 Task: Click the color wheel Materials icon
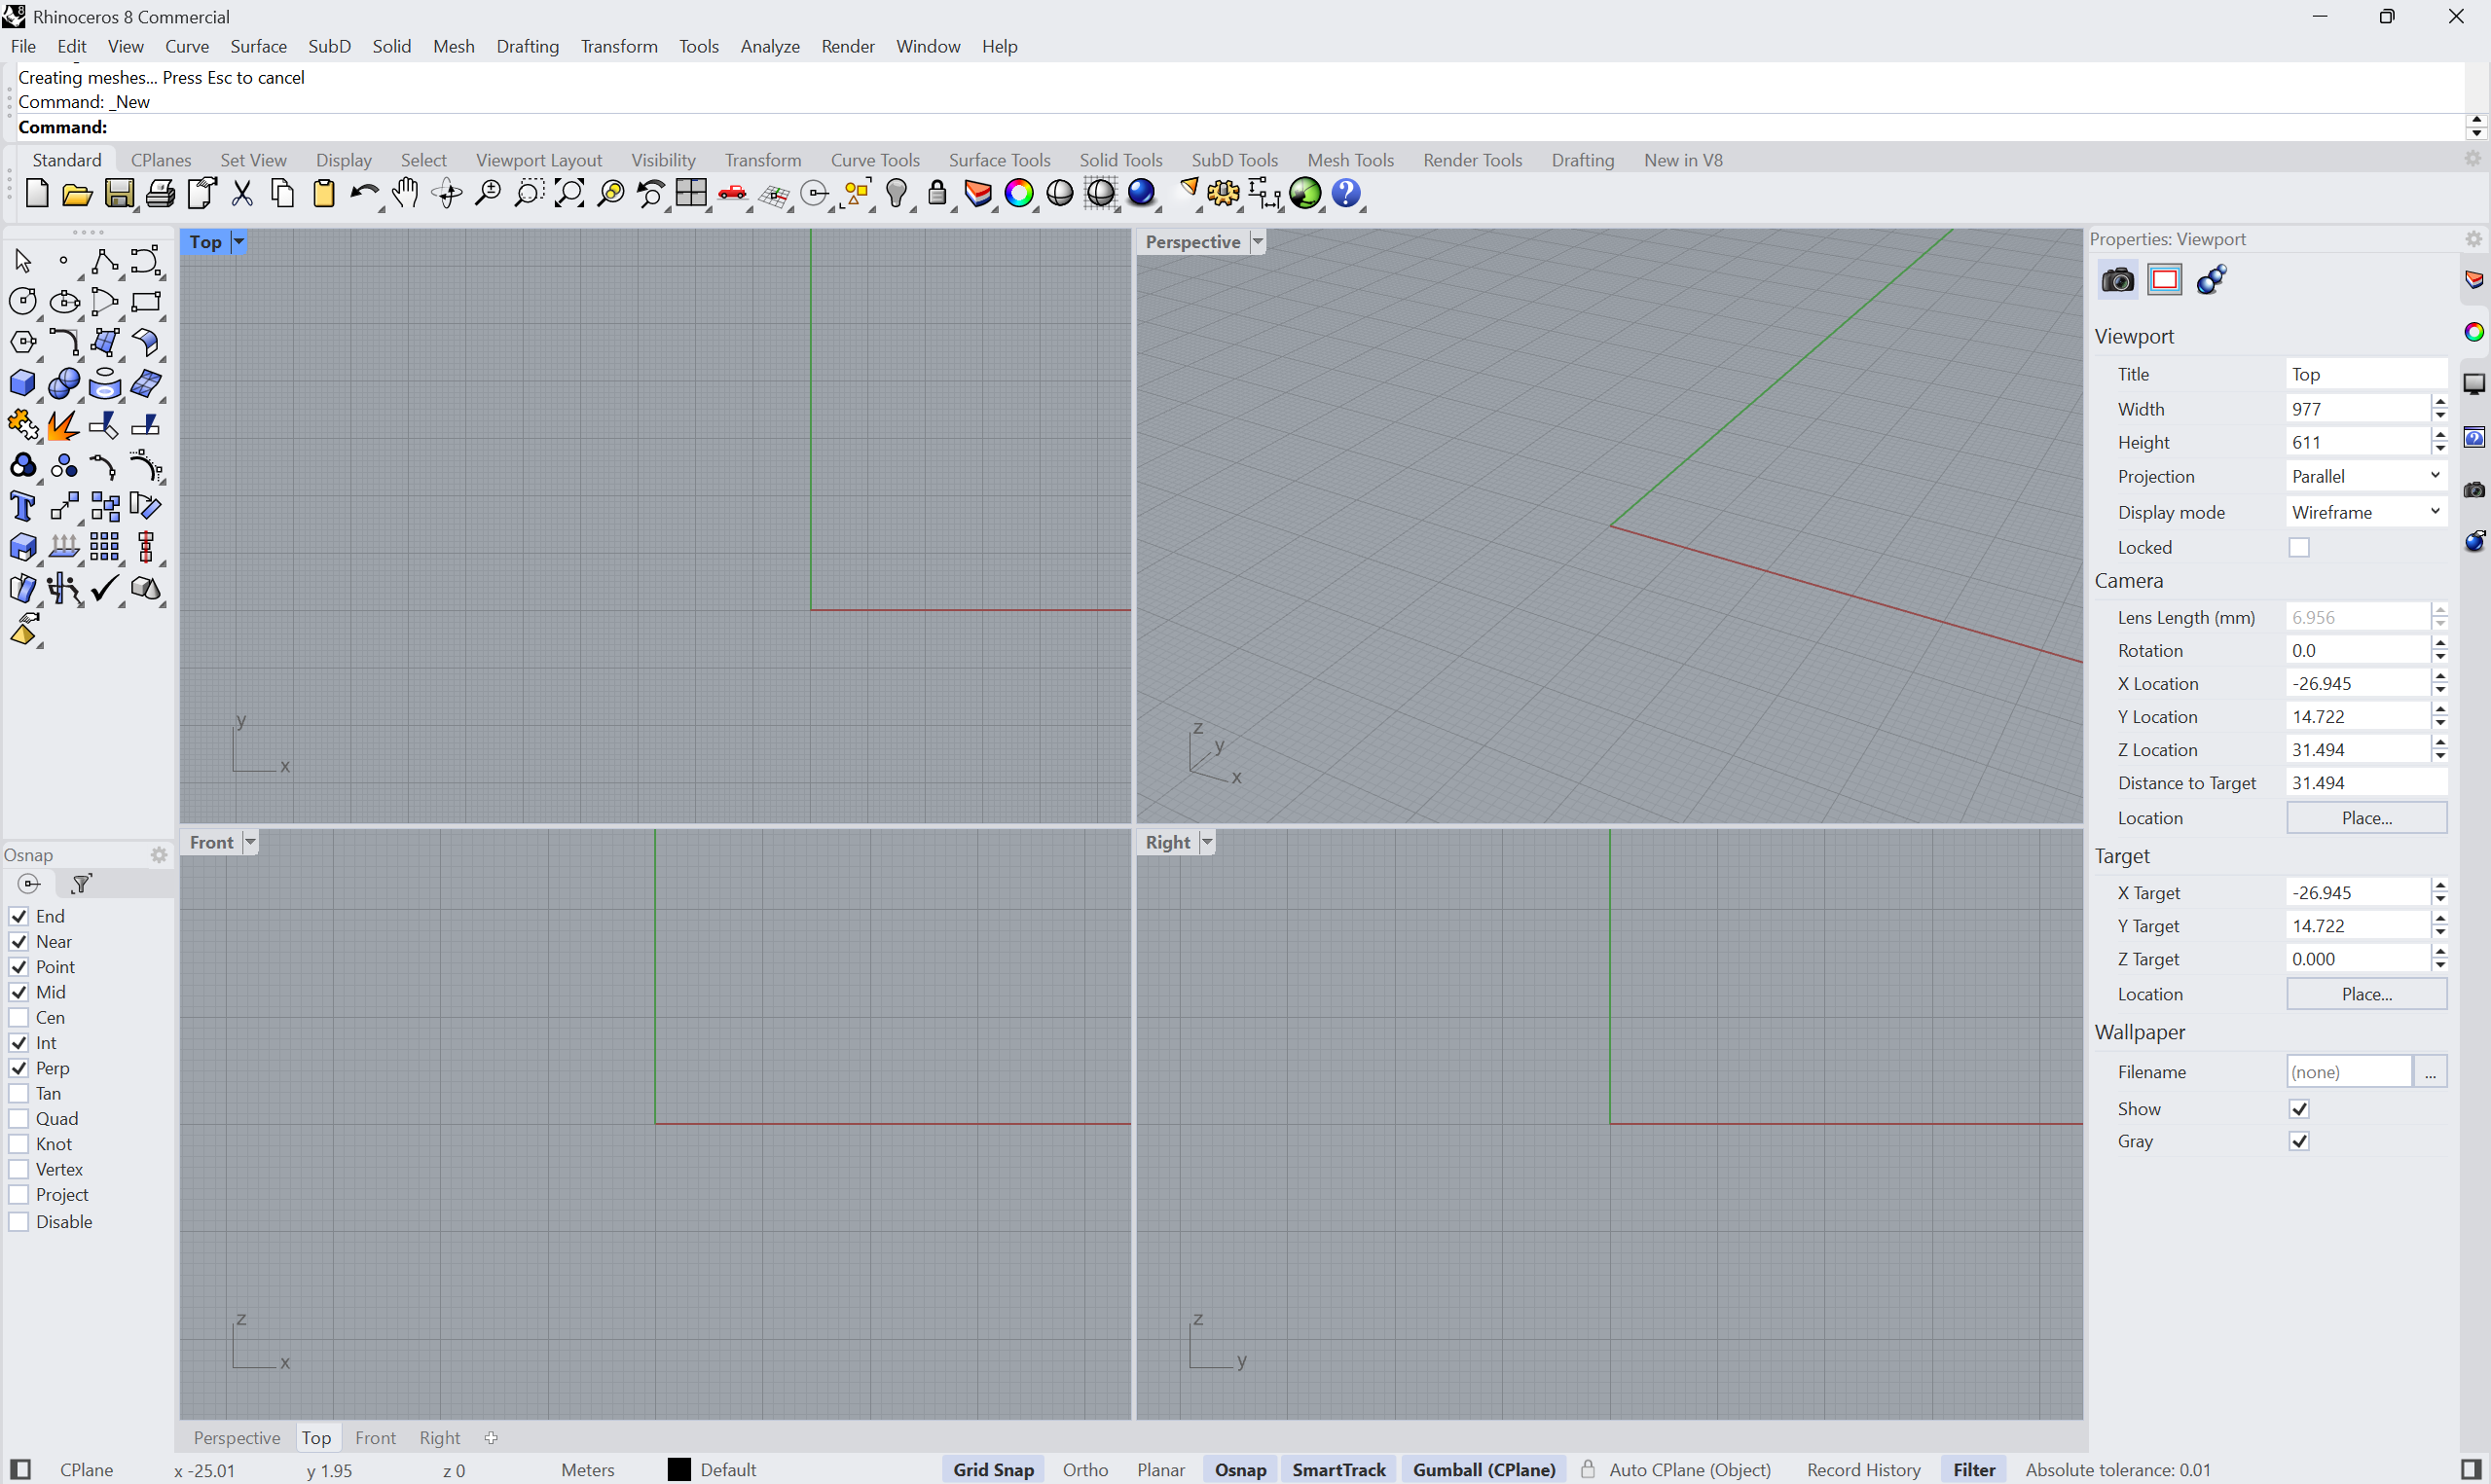1019,194
